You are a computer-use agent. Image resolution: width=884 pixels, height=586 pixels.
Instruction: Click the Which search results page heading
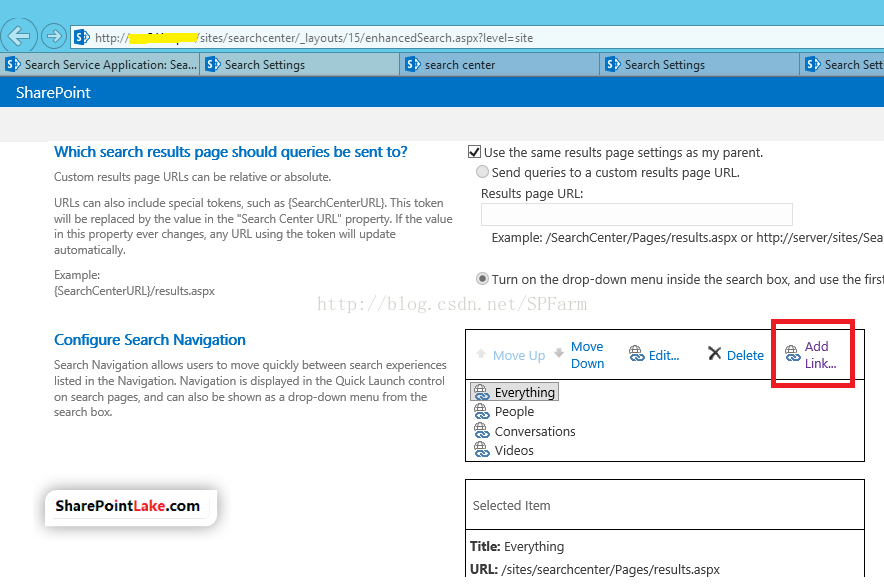tap(231, 152)
